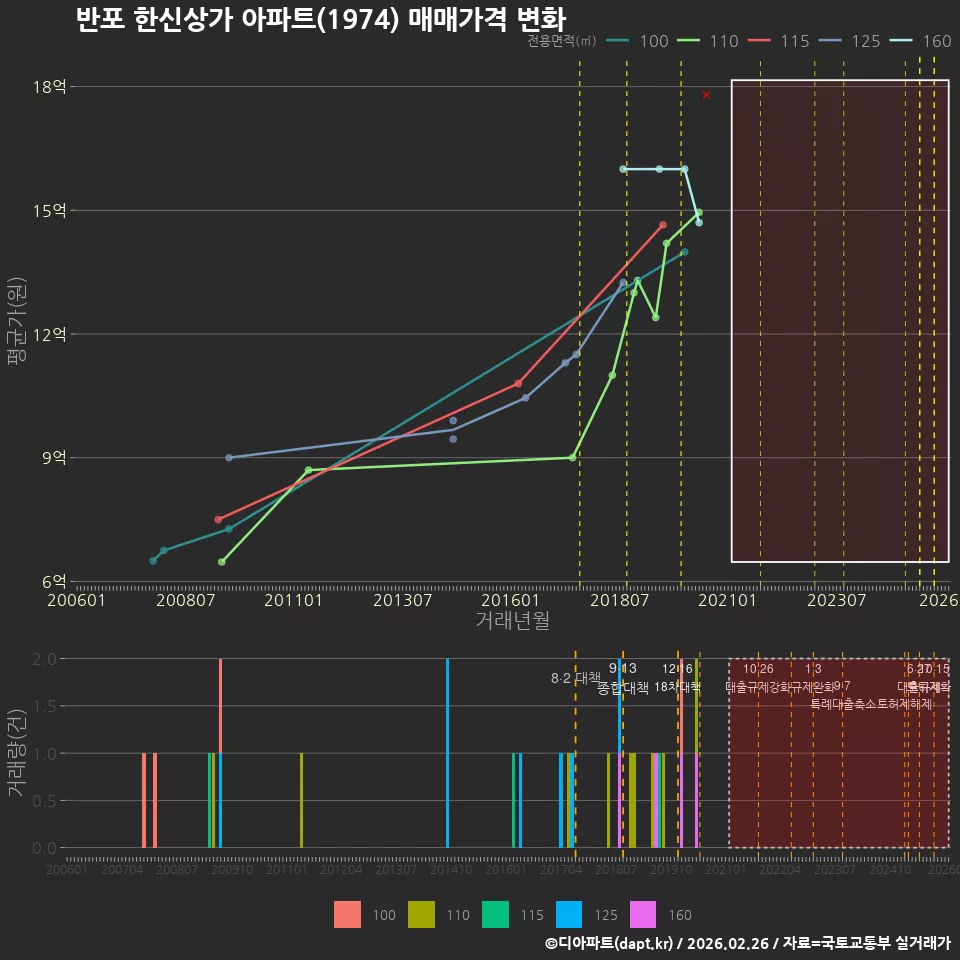The height and width of the screenshot is (960, 960).
Task: Click the 12억 price axis label
Action: 50,334
